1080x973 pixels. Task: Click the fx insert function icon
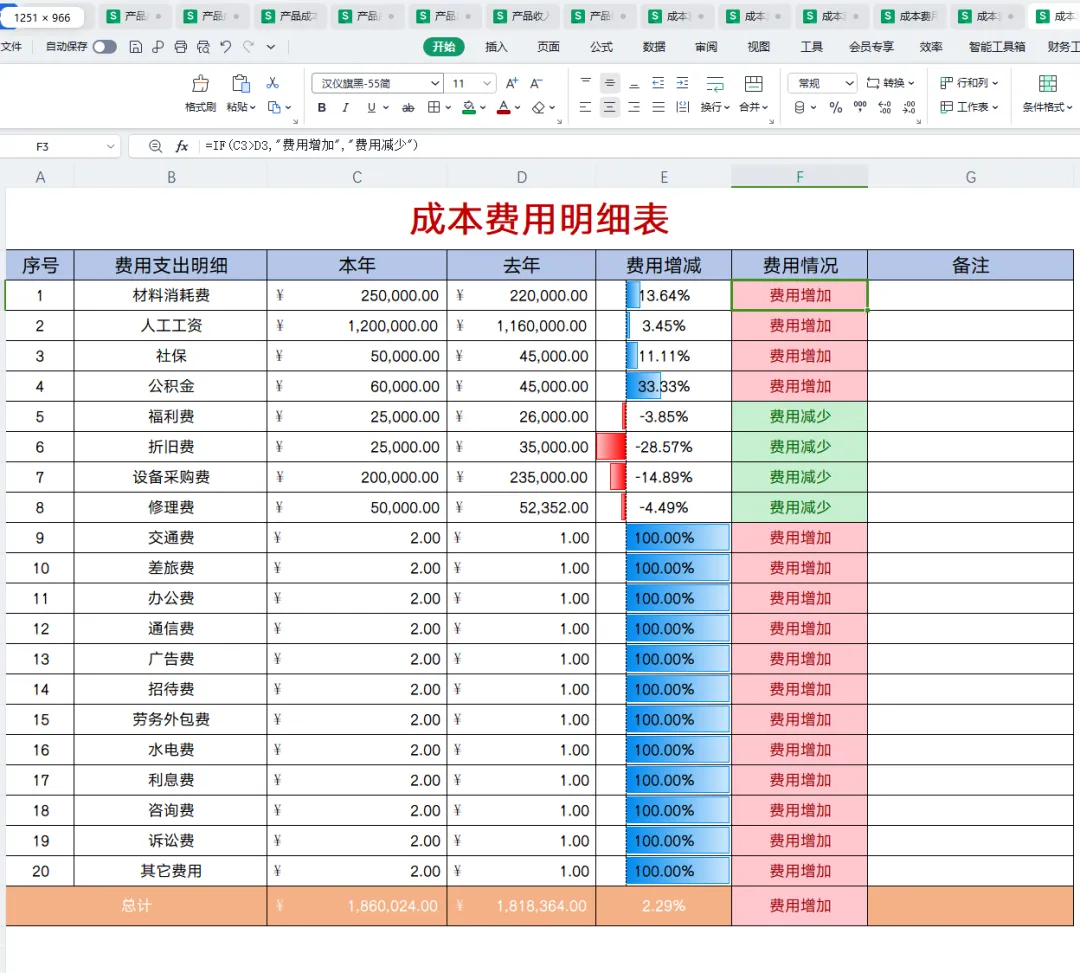182,146
